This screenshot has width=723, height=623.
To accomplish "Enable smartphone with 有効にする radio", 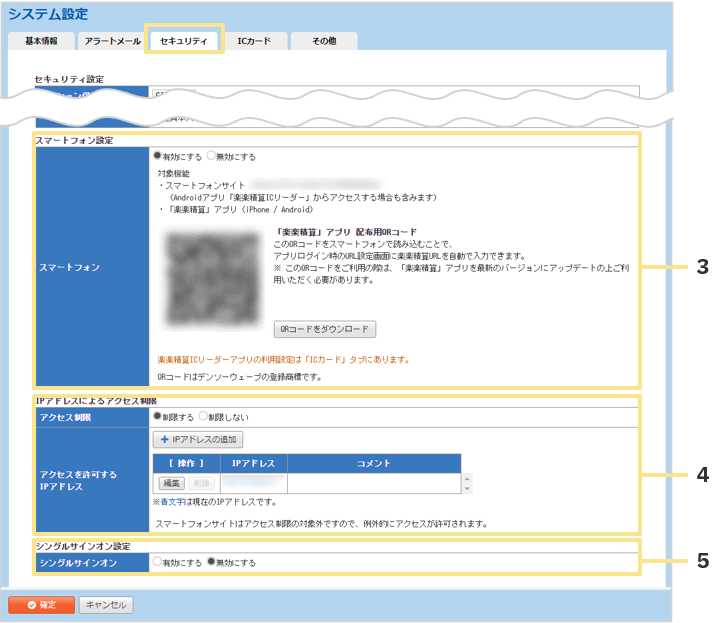I will 157,156.
